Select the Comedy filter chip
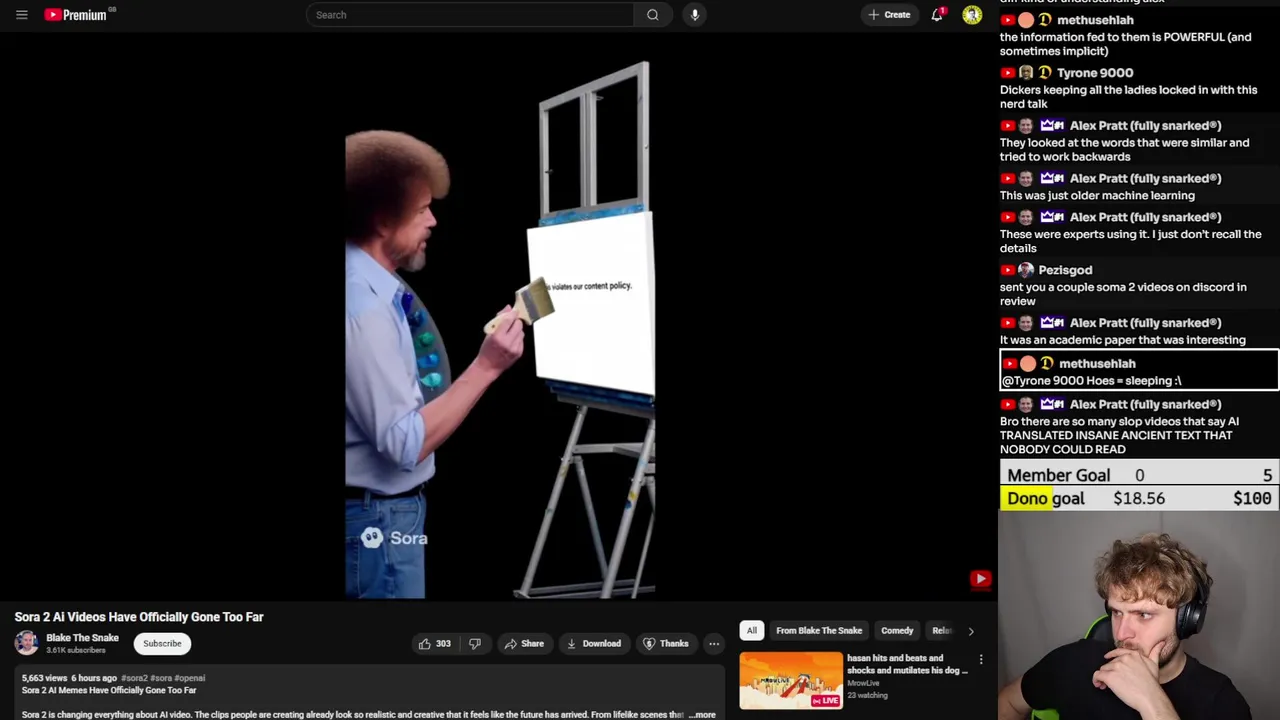Viewport: 1280px width, 720px height. [897, 631]
